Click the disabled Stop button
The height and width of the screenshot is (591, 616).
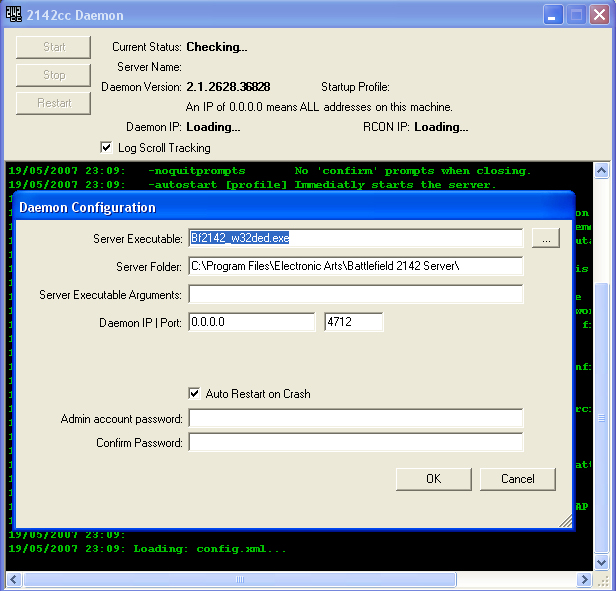click(53, 75)
